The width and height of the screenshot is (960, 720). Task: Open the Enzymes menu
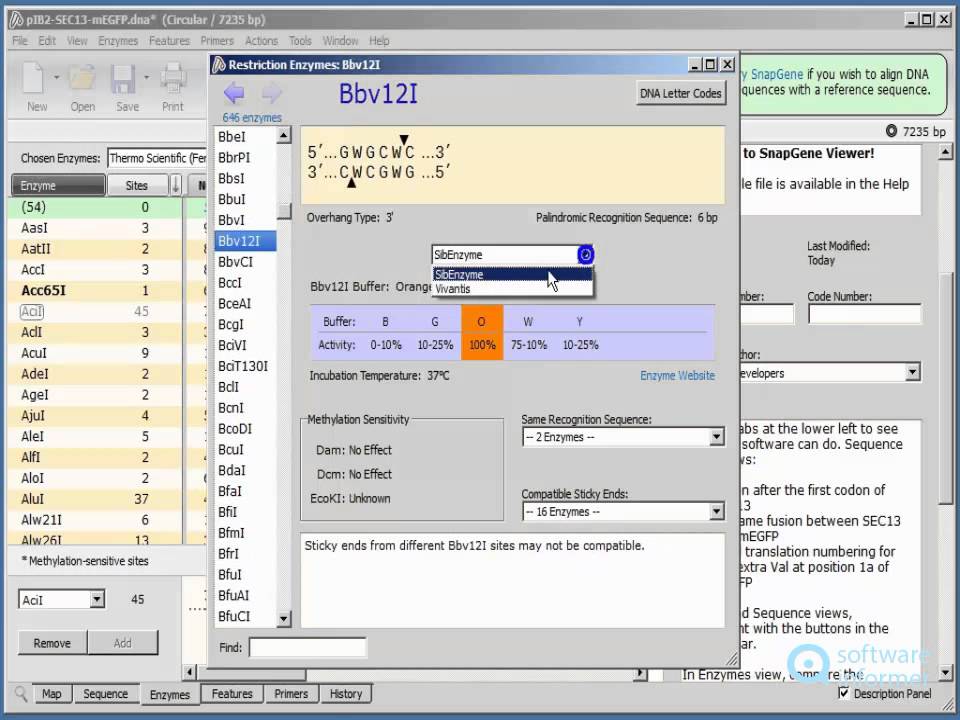118,41
